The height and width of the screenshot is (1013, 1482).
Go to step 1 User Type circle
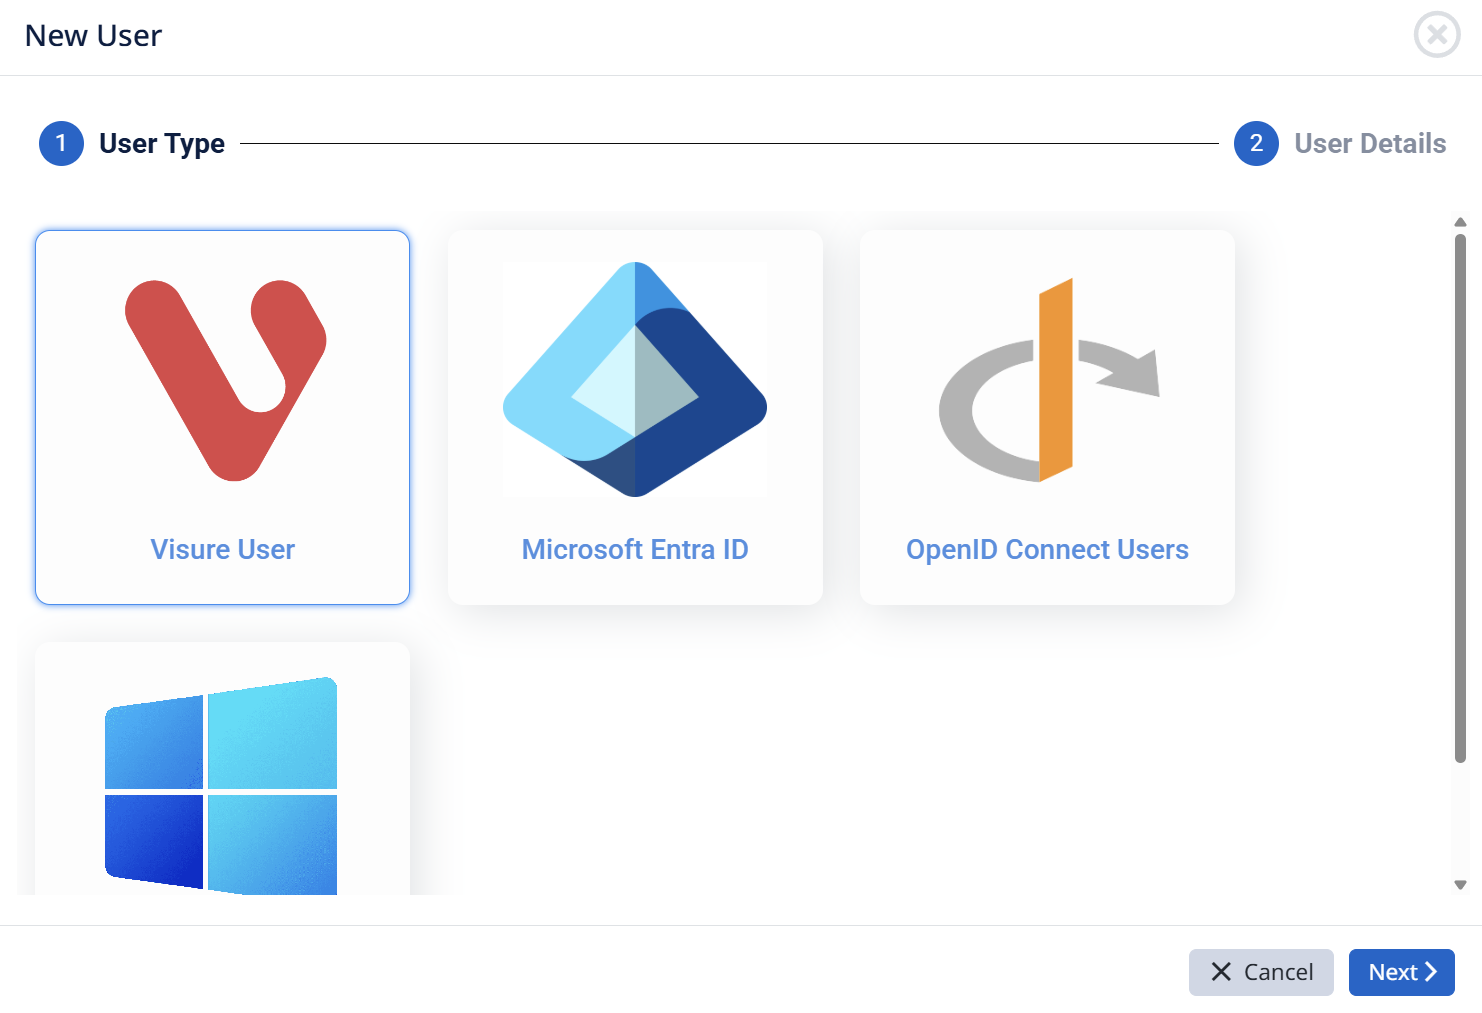pyautogui.click(x=61, y=143)
